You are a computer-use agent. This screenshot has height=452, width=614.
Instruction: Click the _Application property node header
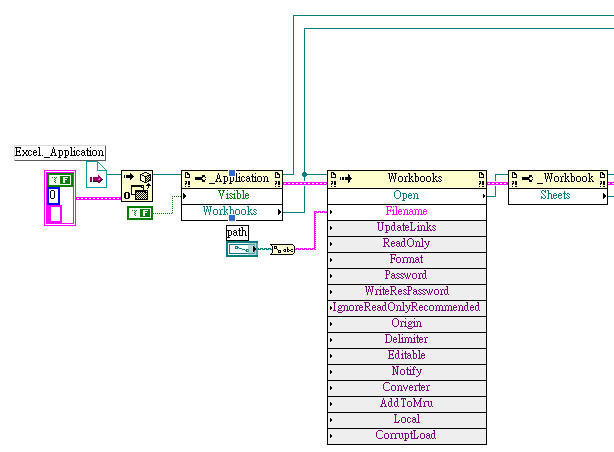[x=232, y=179]
